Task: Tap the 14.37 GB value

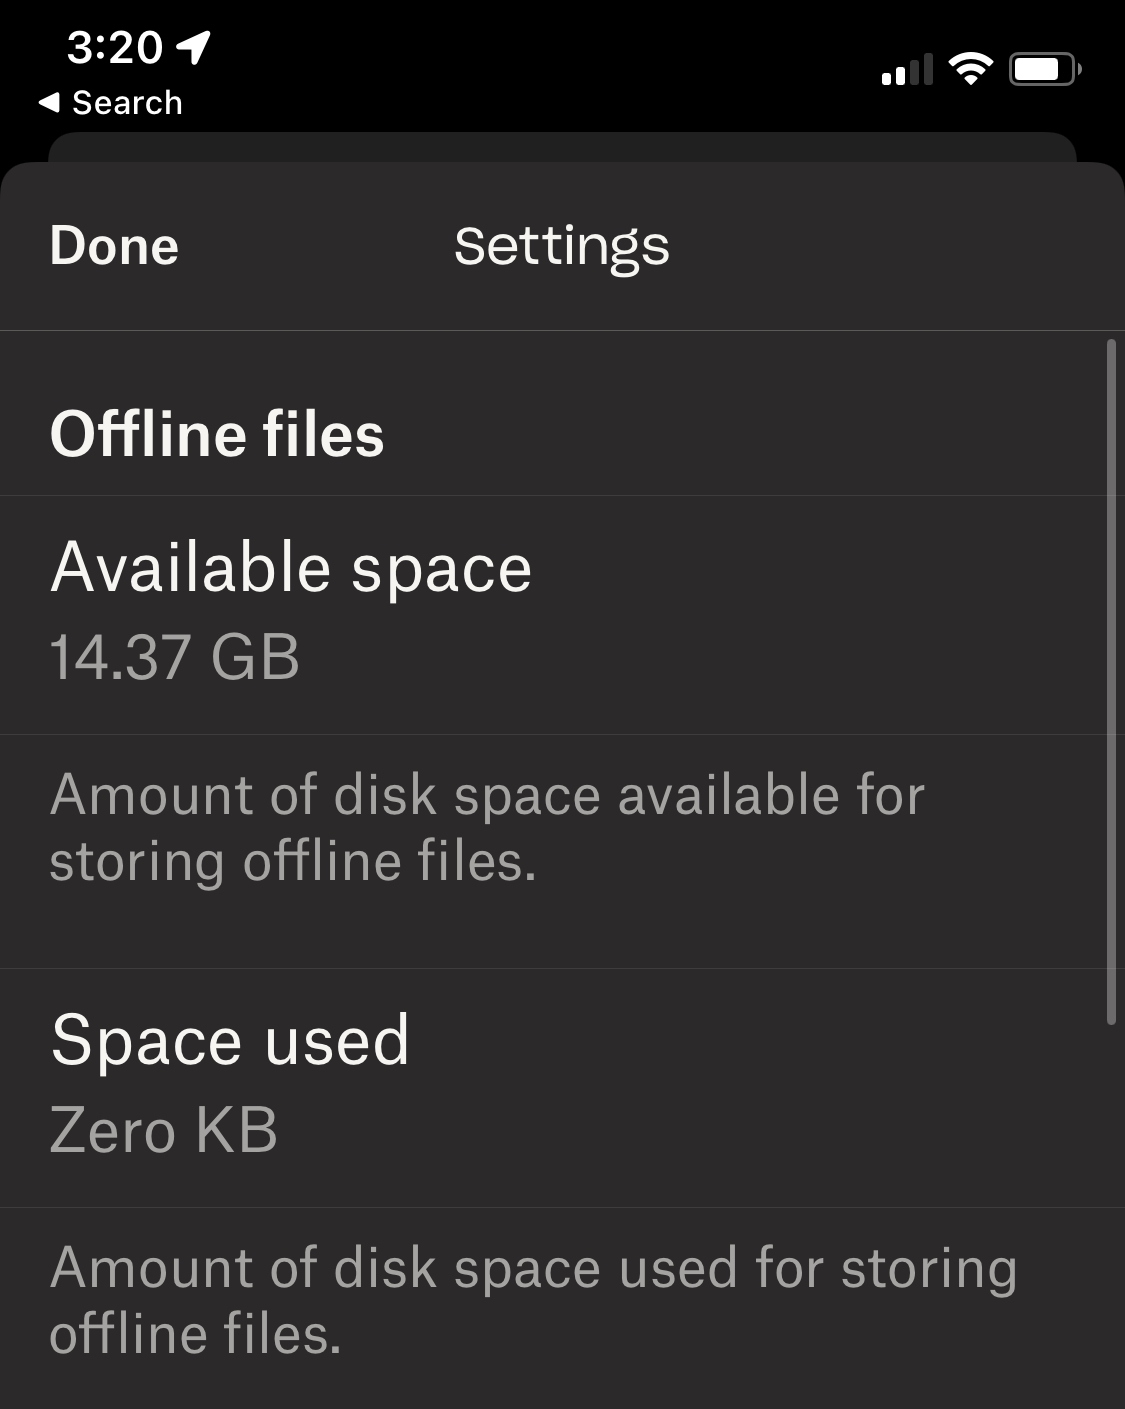Action: pyautogui.click(x=175, y=657)
